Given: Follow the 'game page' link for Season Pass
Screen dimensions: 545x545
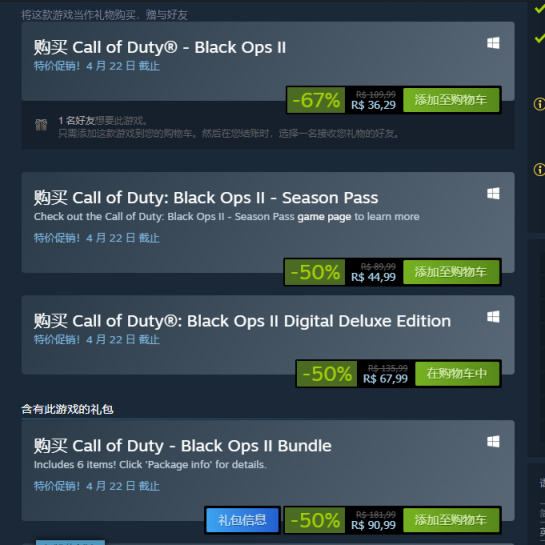Looking at the screenshot, I should [x=324, y=217].
